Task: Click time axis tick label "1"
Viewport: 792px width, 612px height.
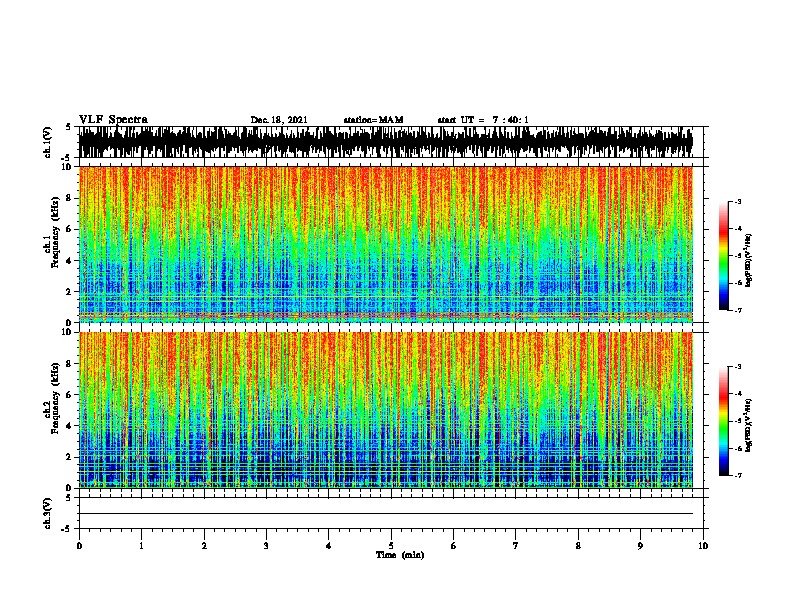Action: pos(141,546)
